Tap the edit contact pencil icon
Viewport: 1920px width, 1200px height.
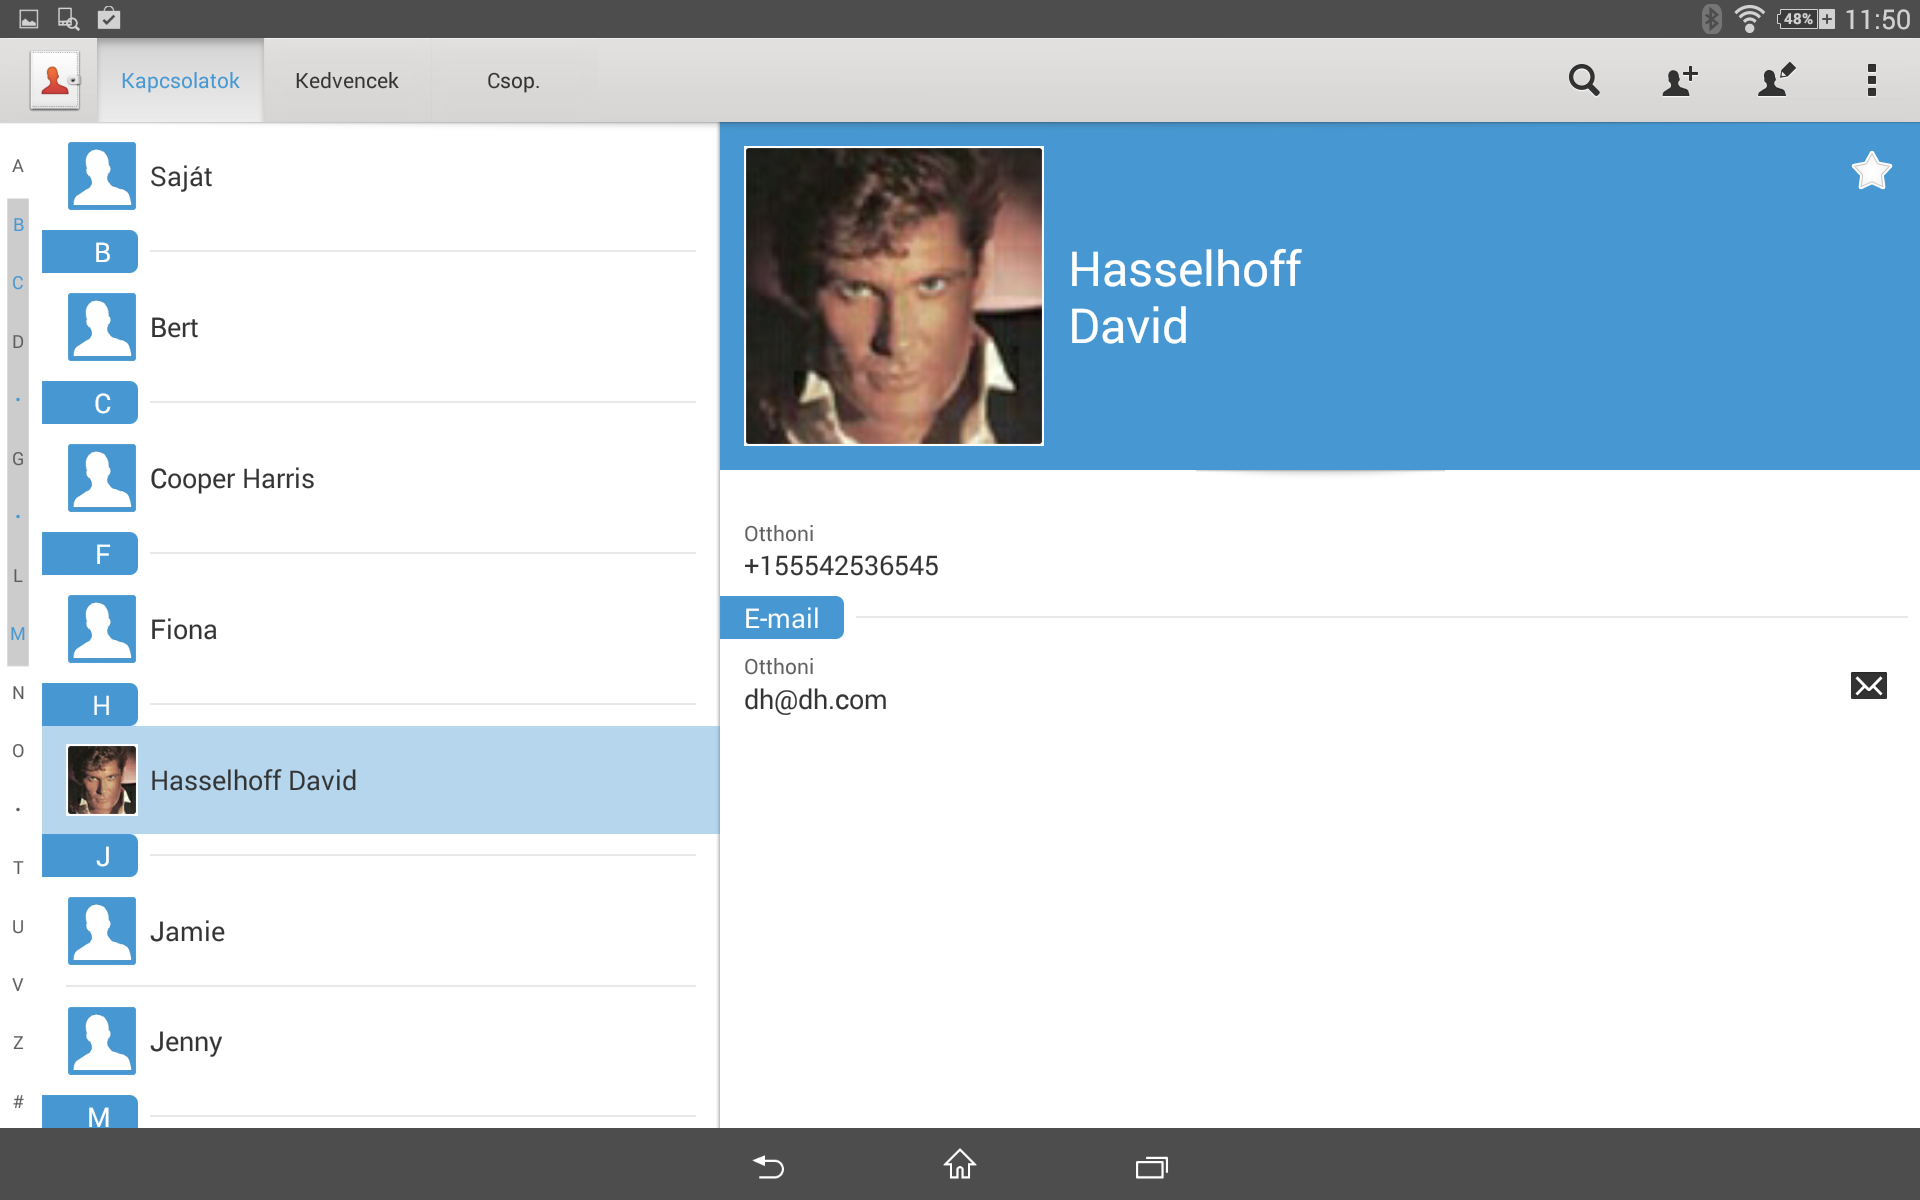(x=1776, y=80)
